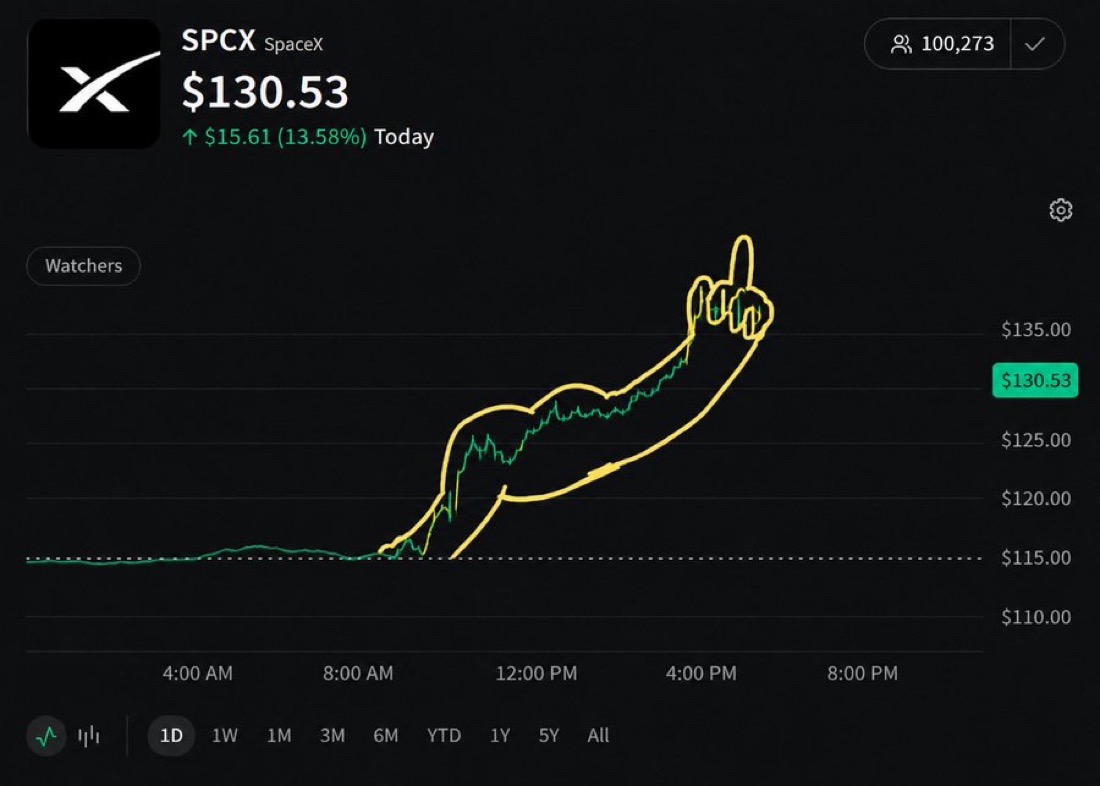The height and width of the screenshot is (786, 1100).
Task: Click the large $130.53 price
Action: tap(265, 92)
